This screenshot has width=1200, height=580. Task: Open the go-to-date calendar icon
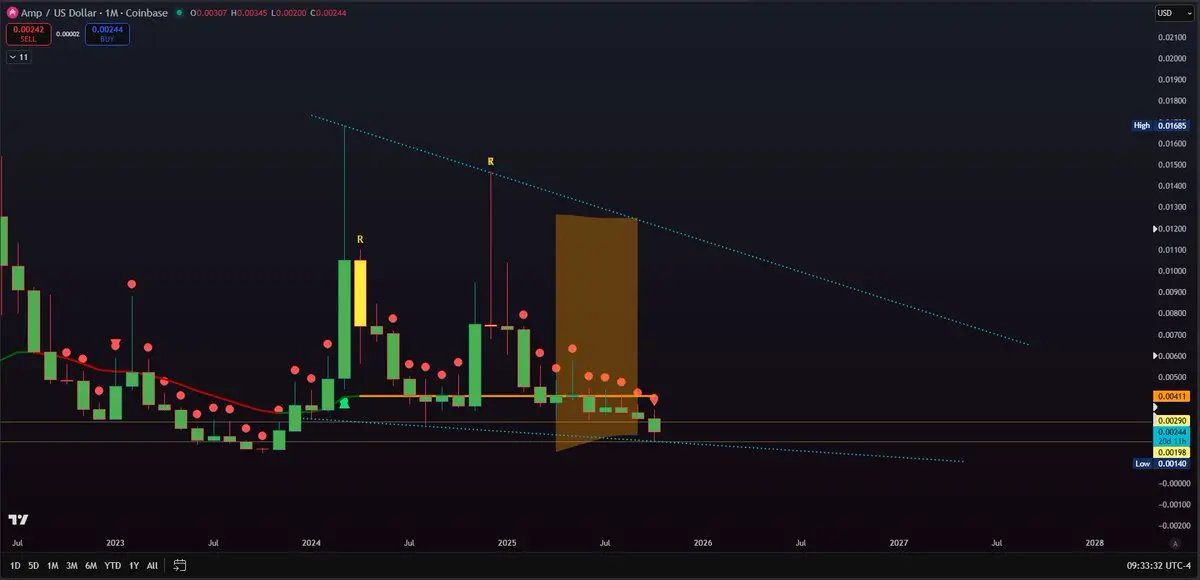pos(180,565)
